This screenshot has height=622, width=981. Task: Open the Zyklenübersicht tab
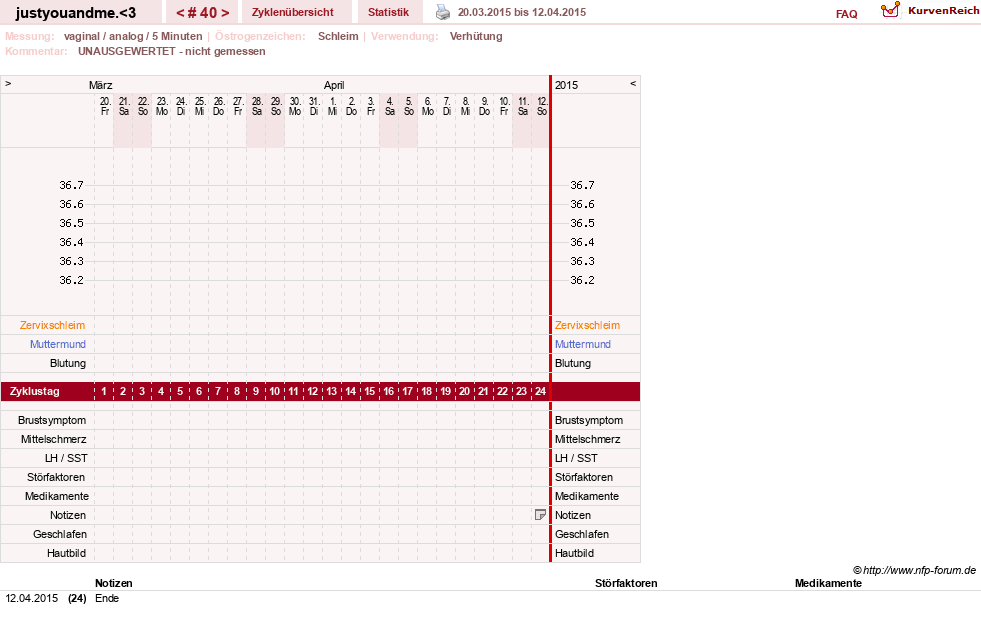[x=293, y=12]
